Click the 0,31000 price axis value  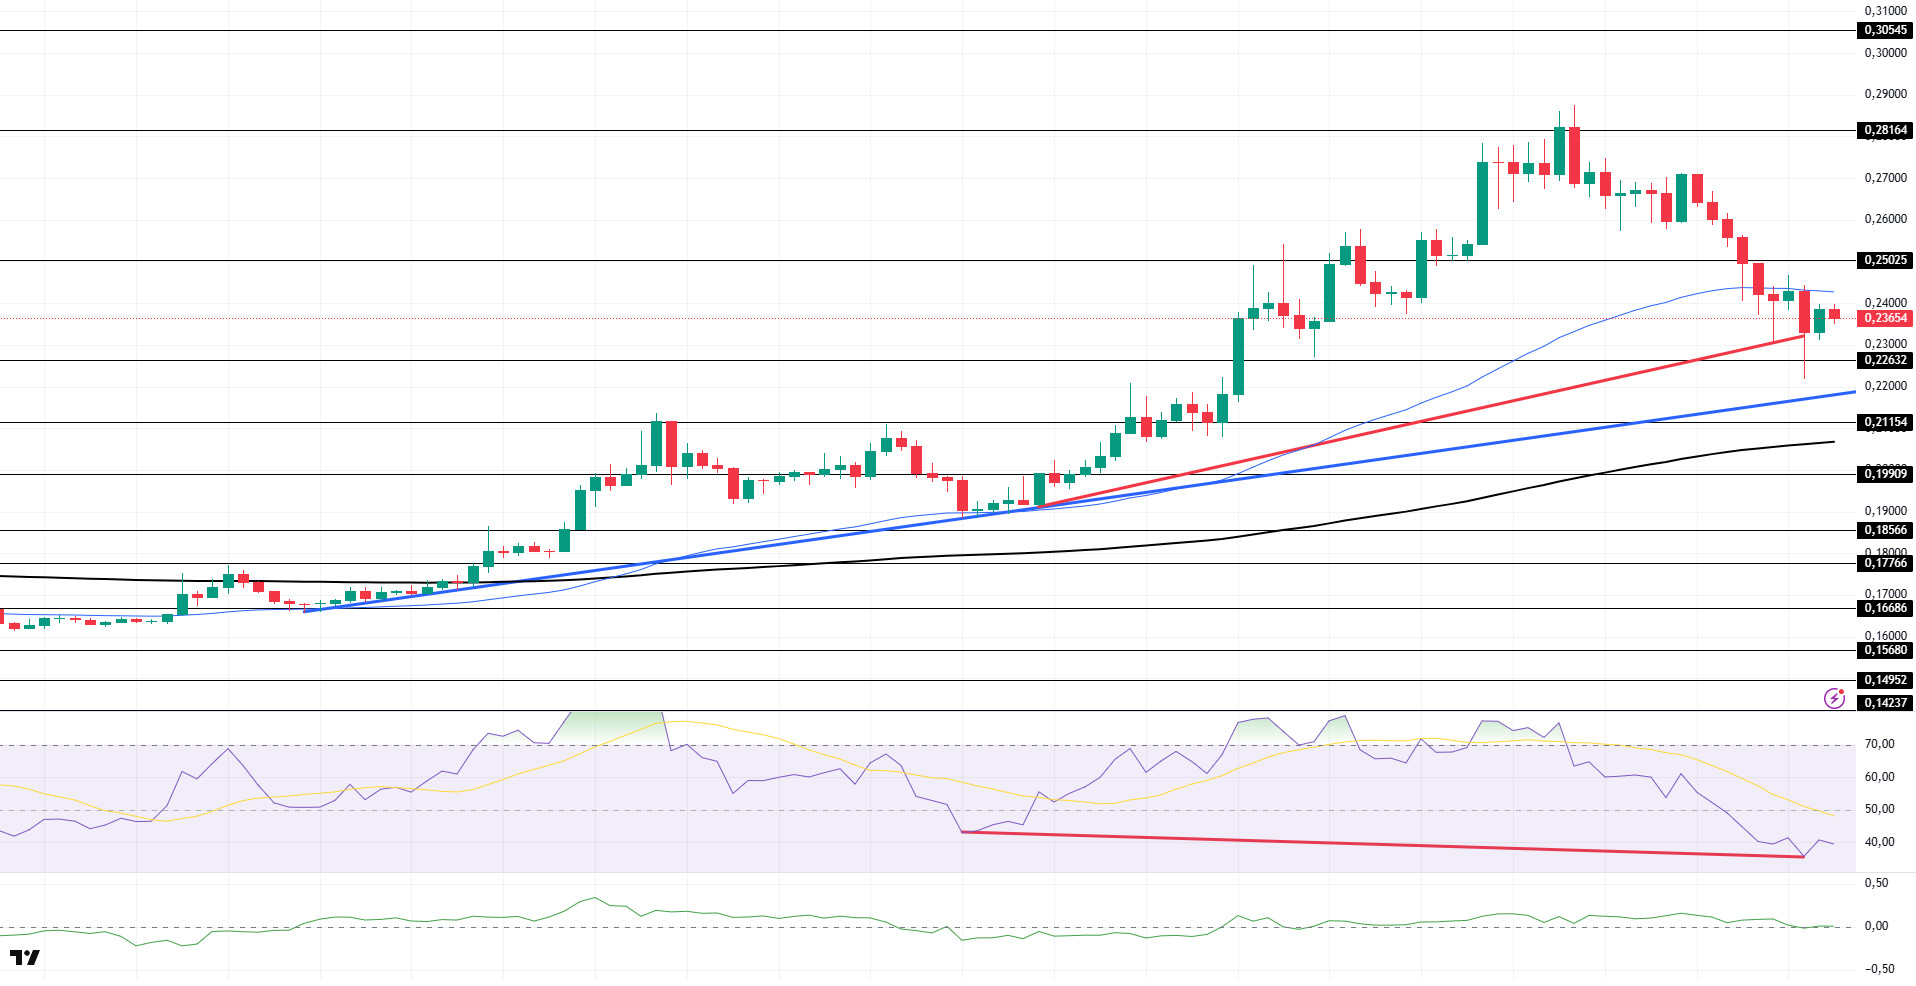(1885, 11)
